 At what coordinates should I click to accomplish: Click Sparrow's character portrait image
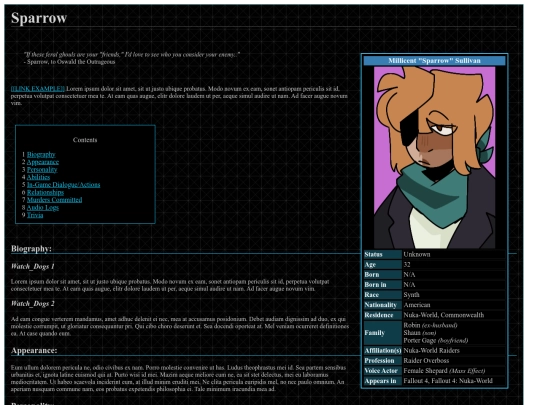coord(435,157)
